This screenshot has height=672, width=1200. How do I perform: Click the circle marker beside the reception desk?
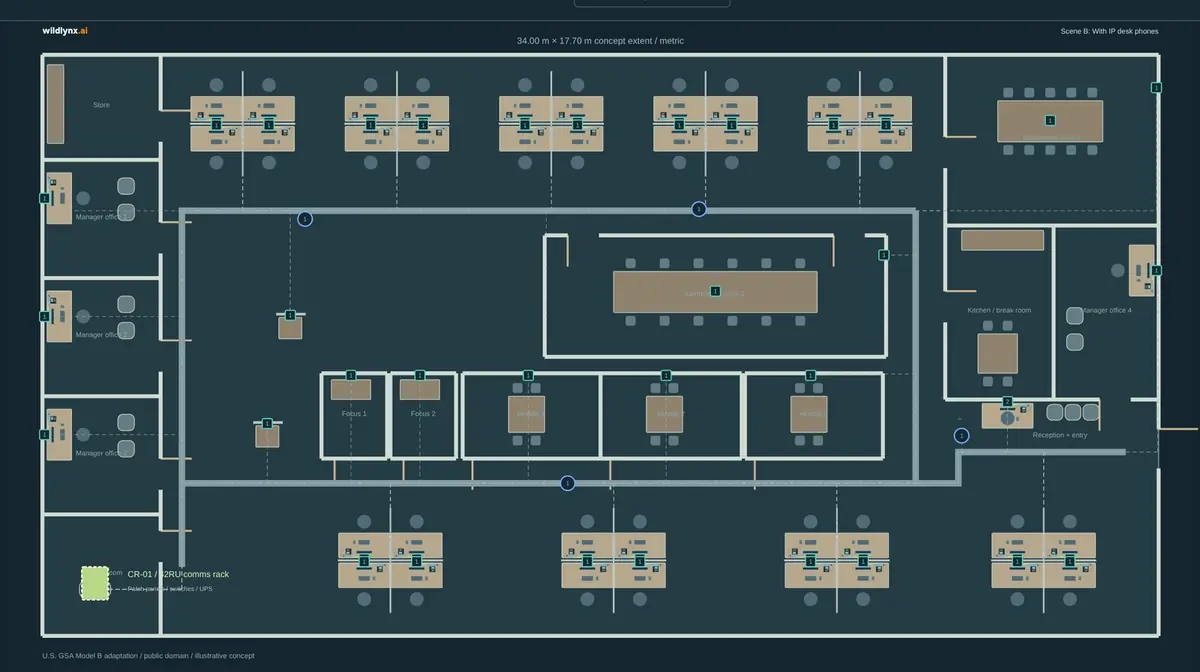(962, 435)
